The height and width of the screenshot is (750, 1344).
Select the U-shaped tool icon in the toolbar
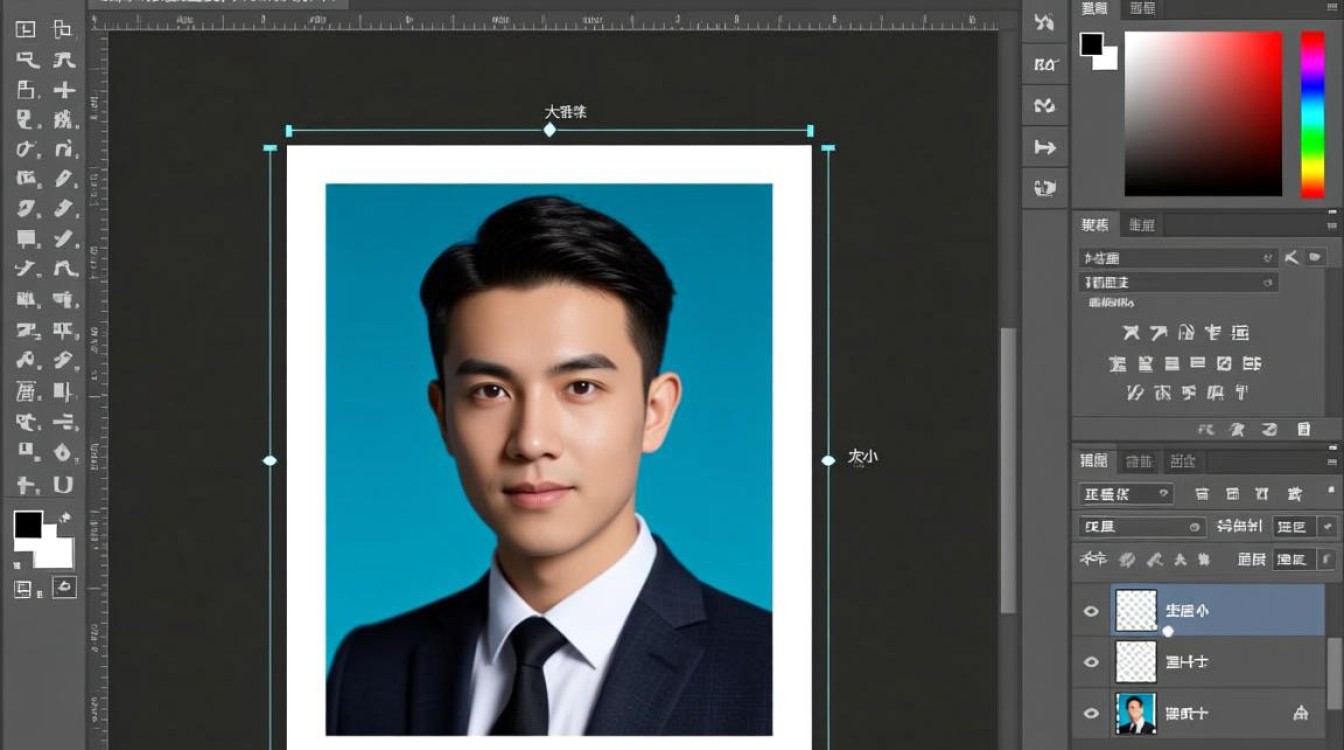click(x=63, y=485)
